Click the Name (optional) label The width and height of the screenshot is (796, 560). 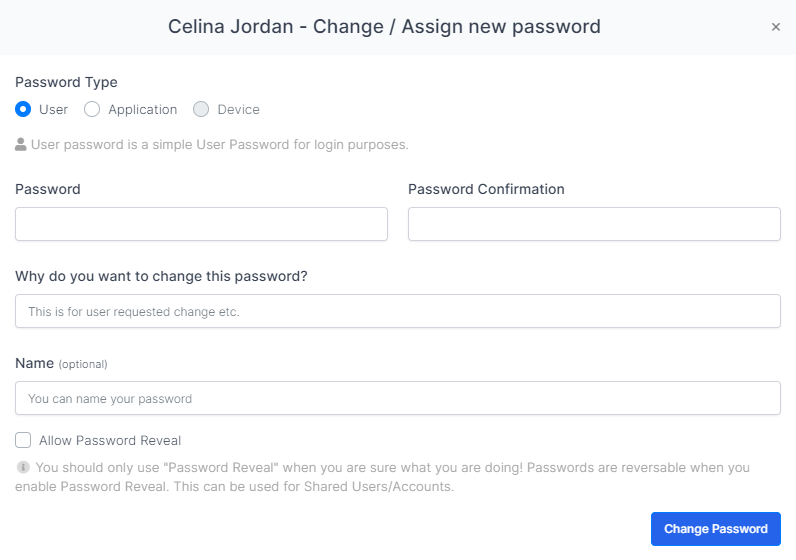[x=61, y=363]
